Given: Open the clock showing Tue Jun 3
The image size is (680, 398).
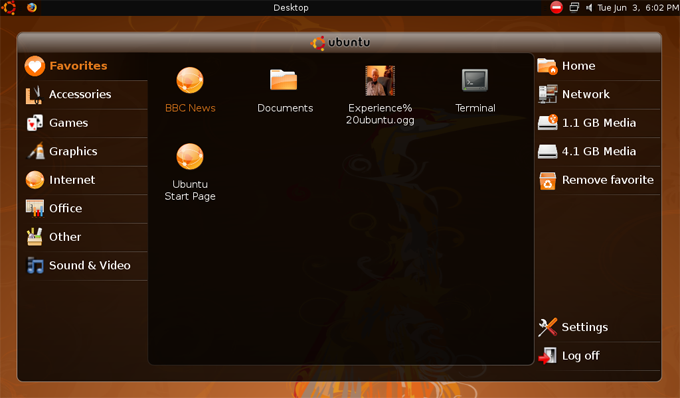Looking at the screenshot, I should (x=637, y=8).
